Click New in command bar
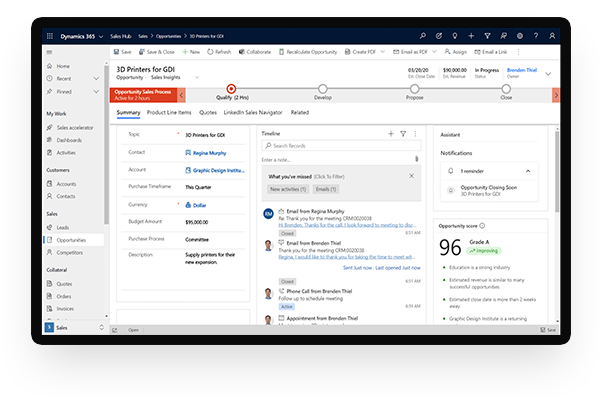 (191, 52)
